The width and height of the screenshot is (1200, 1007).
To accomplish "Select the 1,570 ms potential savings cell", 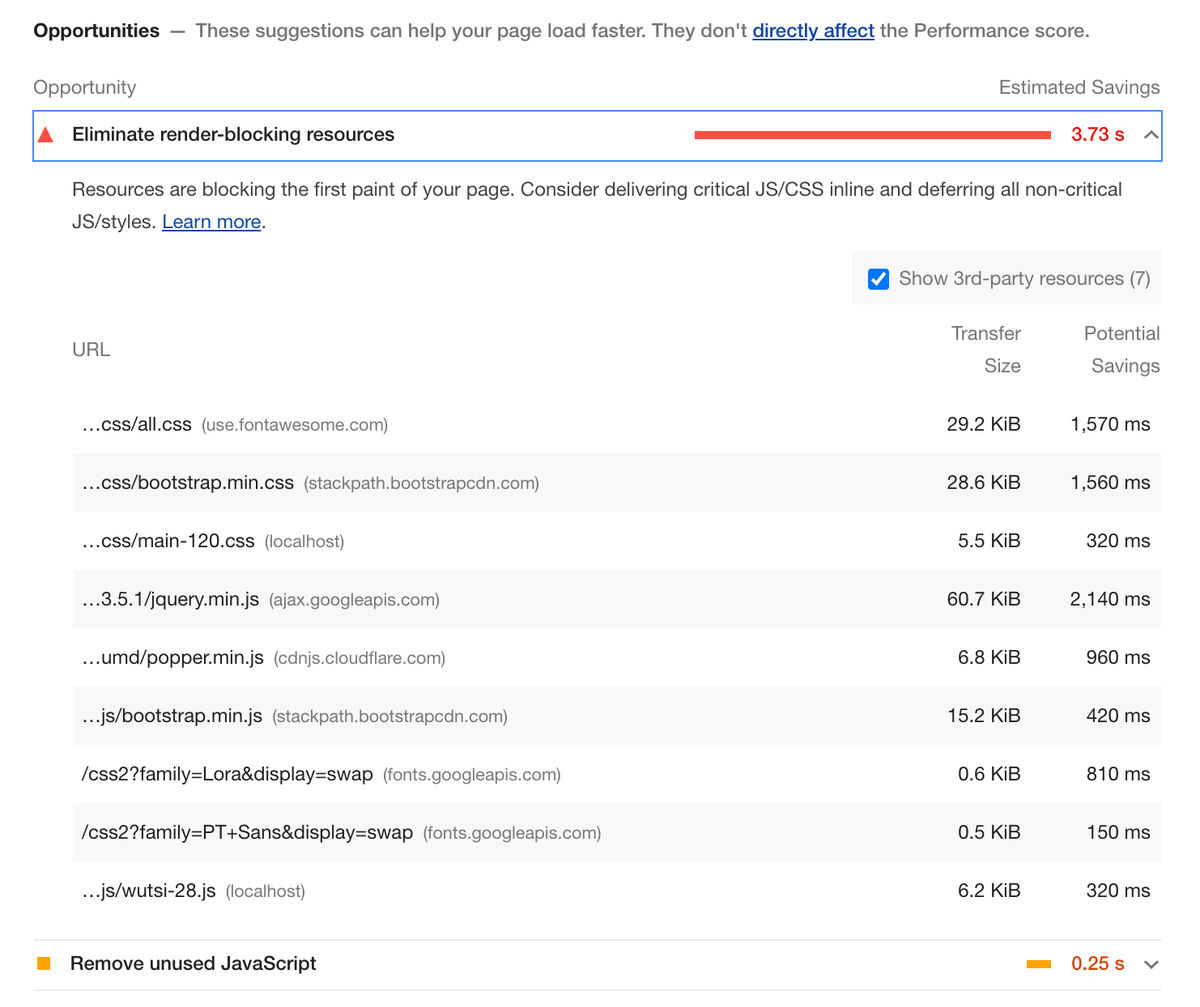I will click(x=1110, y=425).
